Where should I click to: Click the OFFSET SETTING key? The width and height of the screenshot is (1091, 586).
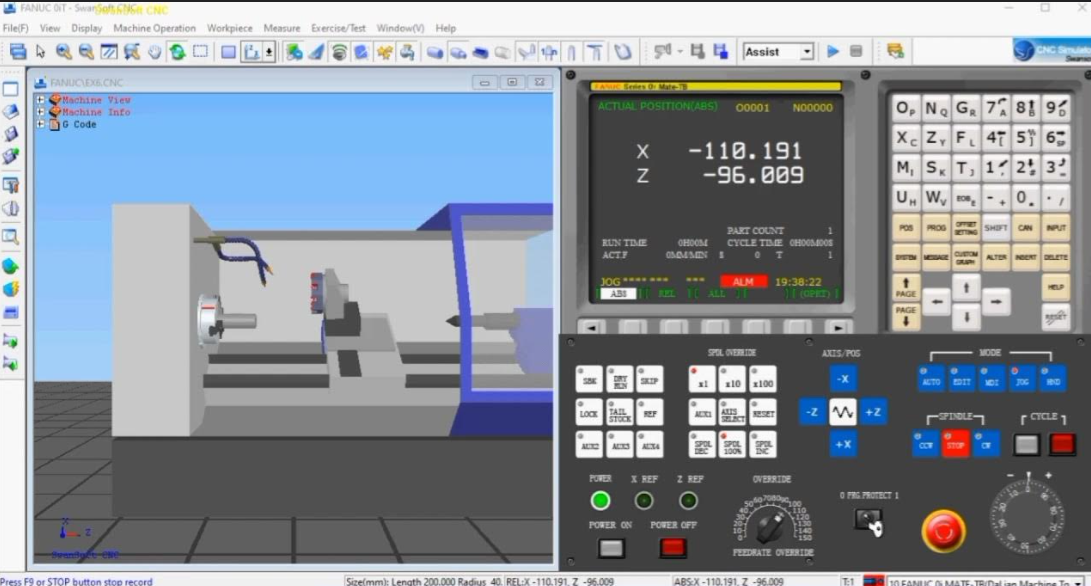pos(966,228)
